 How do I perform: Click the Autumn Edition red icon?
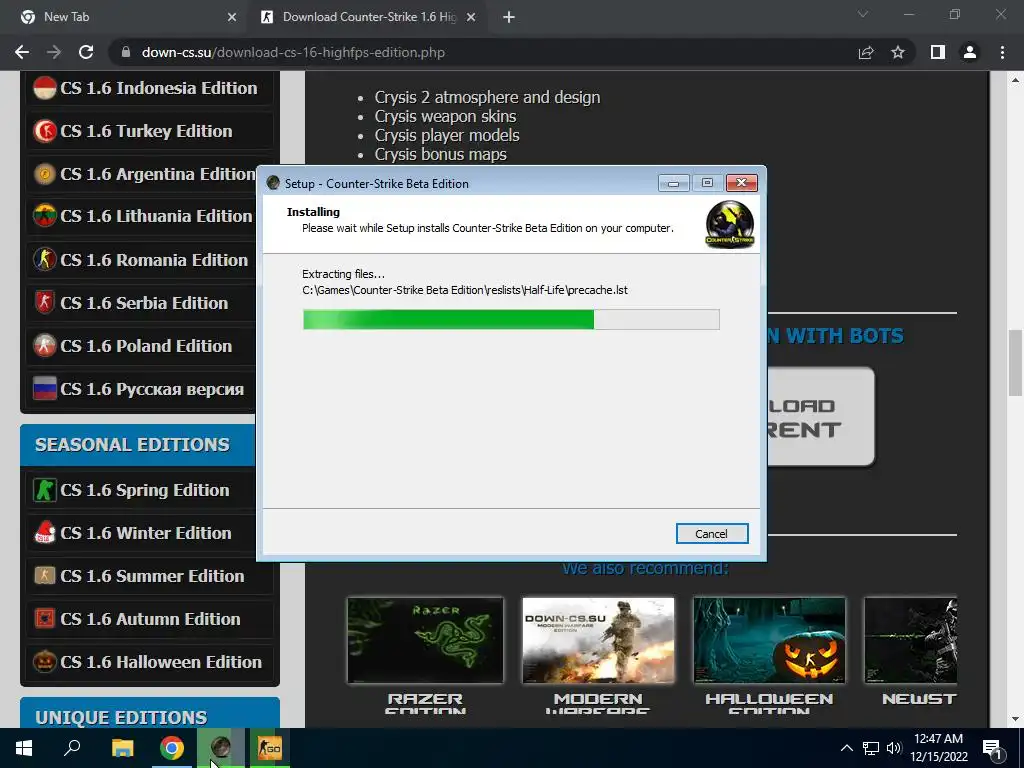click(44, 618)
